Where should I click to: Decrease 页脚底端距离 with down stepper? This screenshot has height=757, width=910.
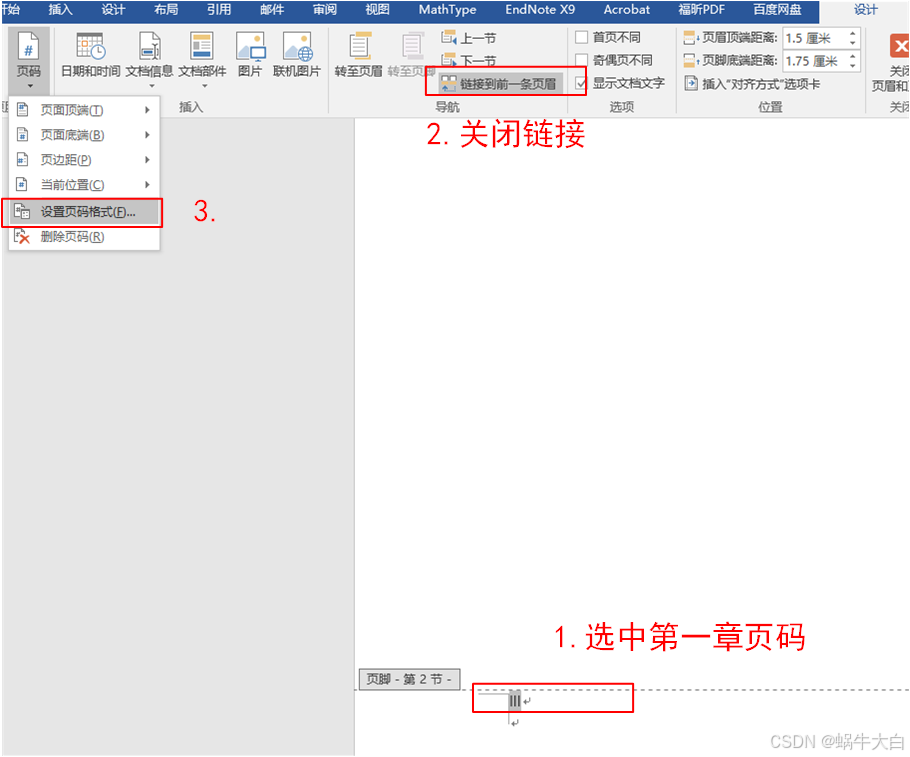pos(853,66)
